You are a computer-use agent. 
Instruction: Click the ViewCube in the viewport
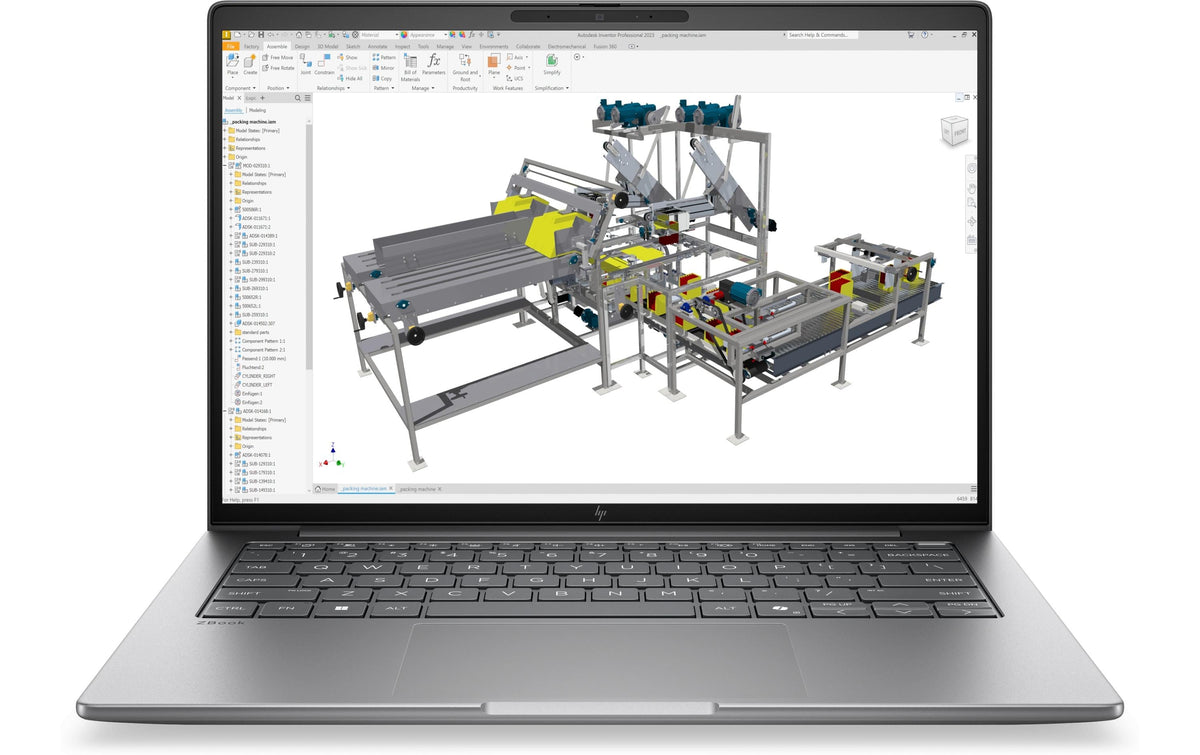tap(952, 132)
